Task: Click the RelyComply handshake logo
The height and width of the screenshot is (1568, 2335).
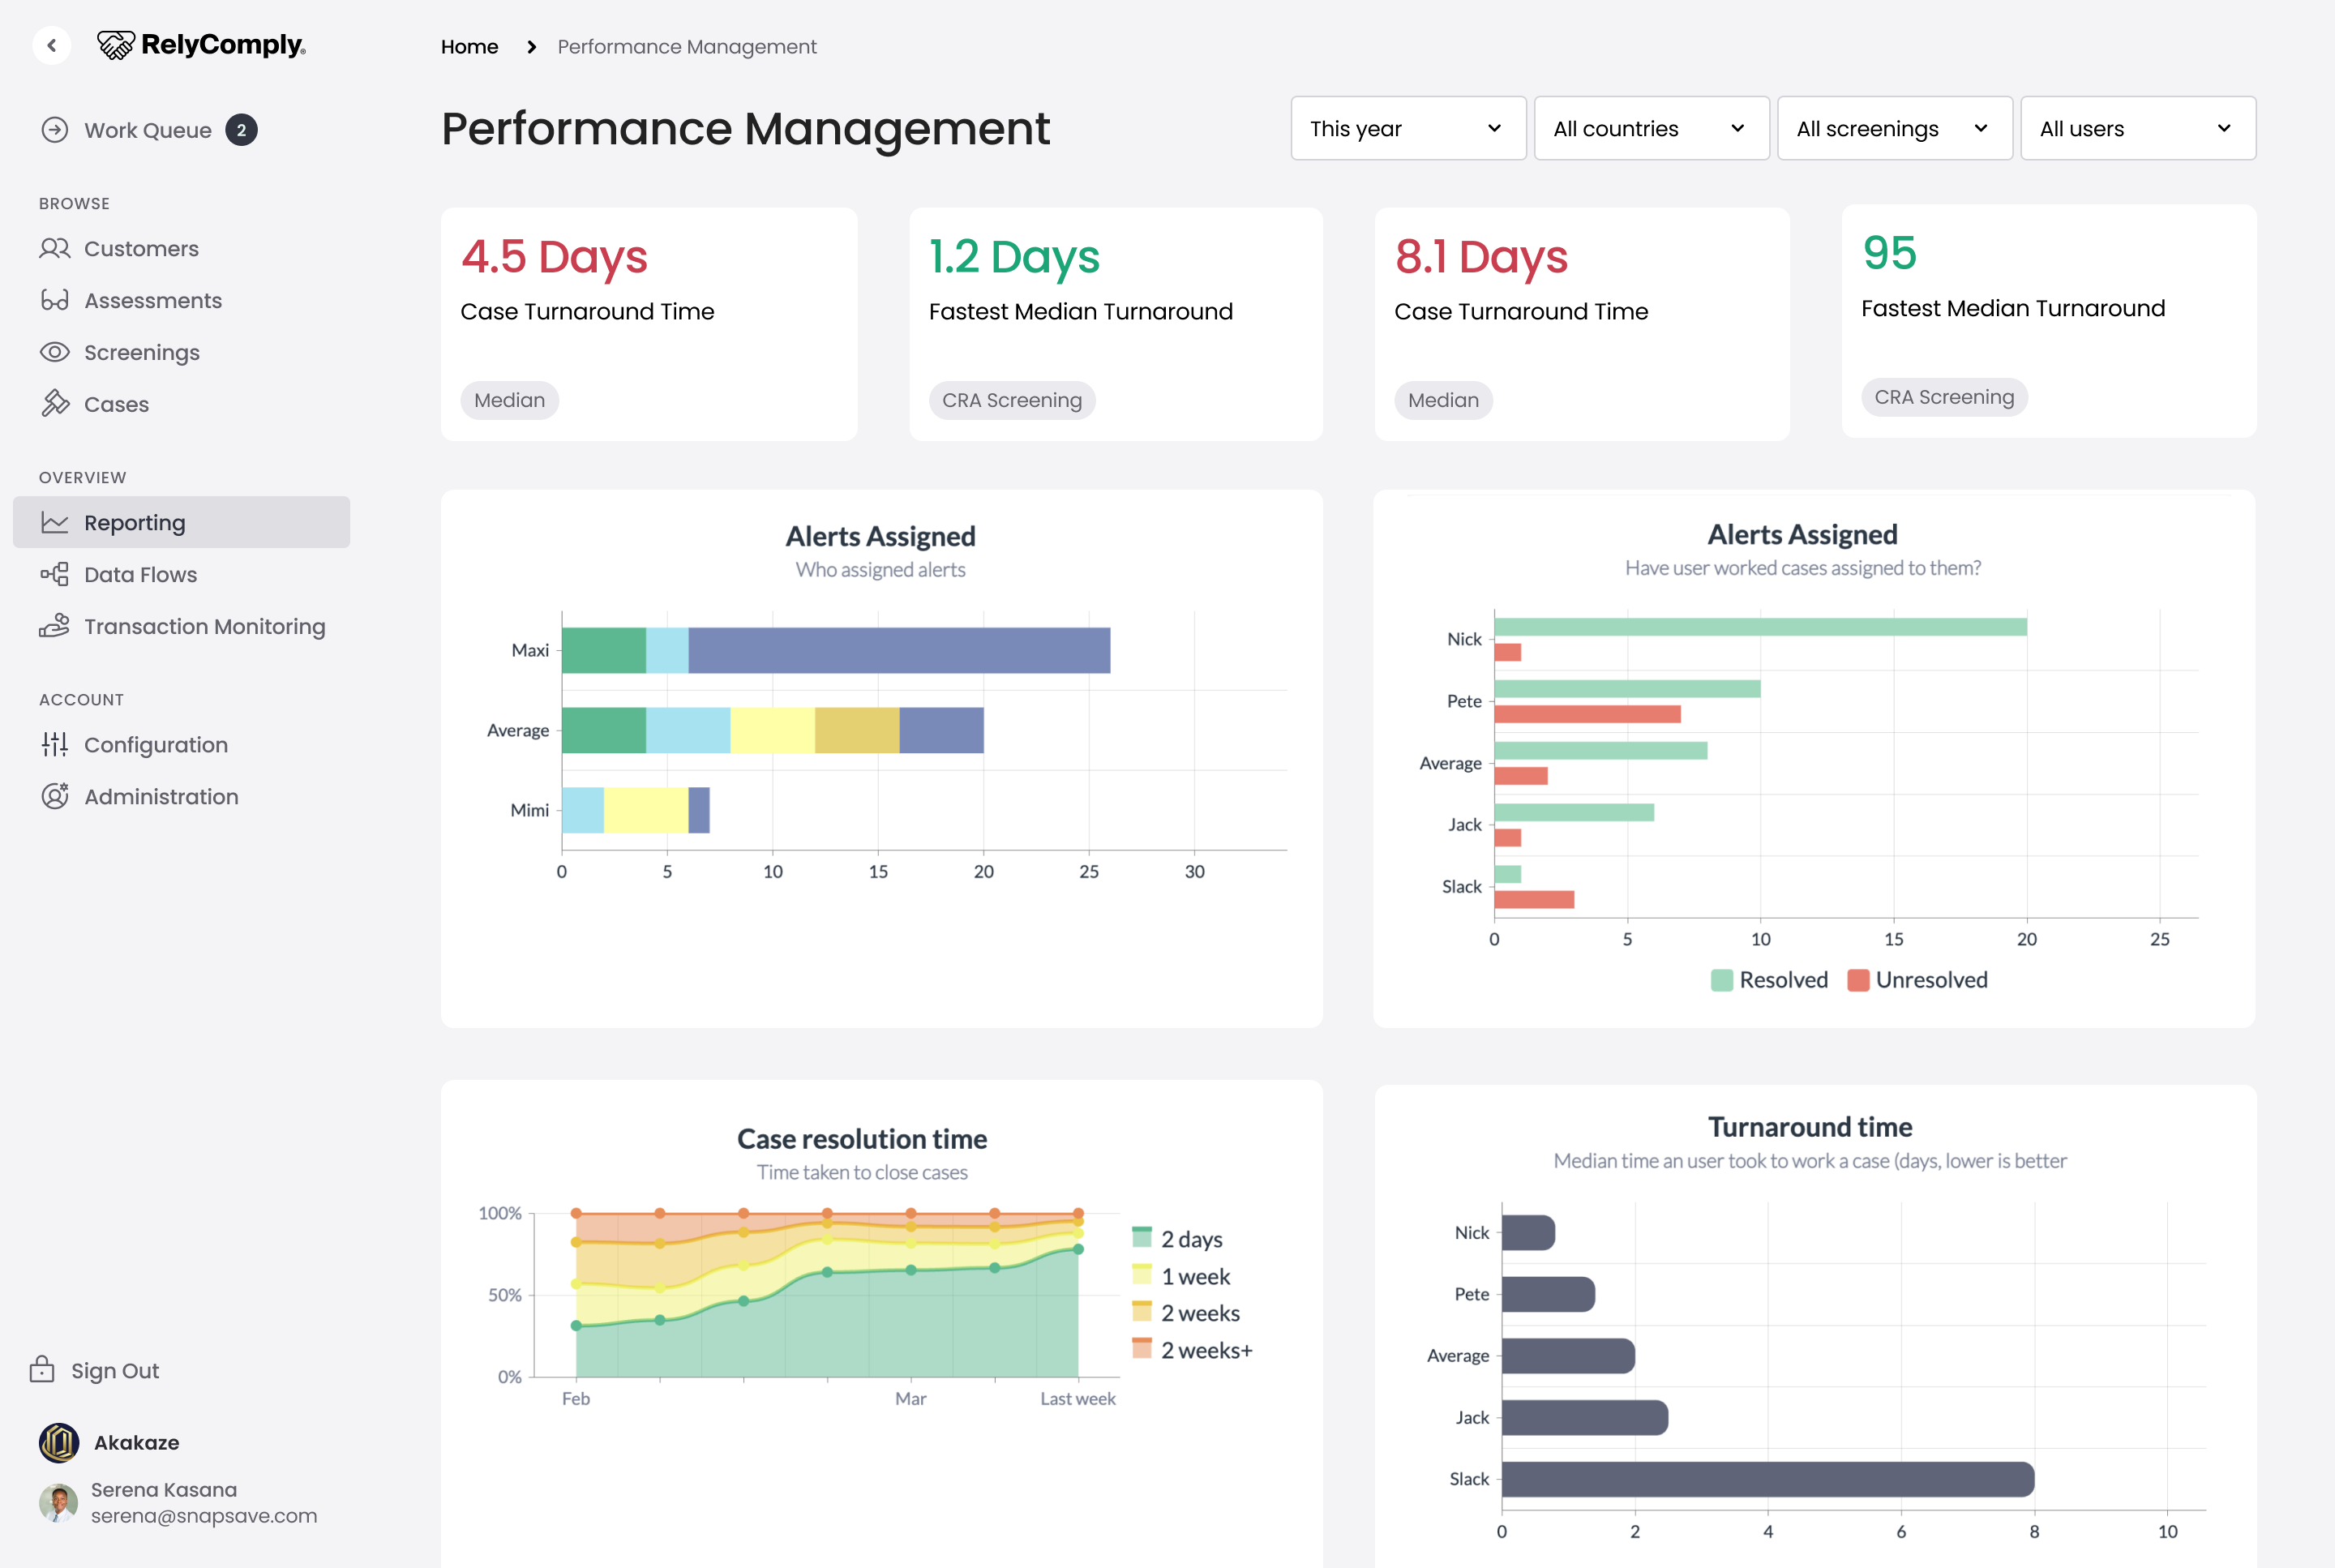Action: pos(116,45)
